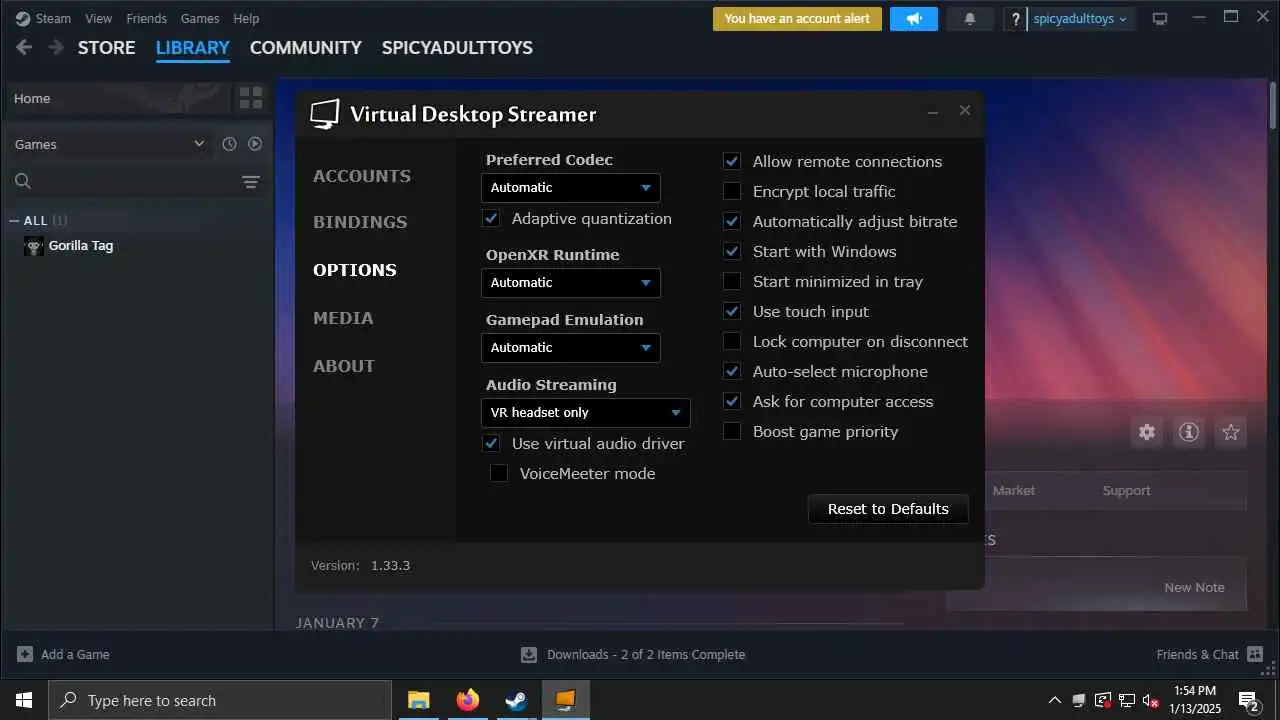The height and width of the screenshot is (720, 1280).
Task: Select the OPTIONS section
Action: click(355, 270)
